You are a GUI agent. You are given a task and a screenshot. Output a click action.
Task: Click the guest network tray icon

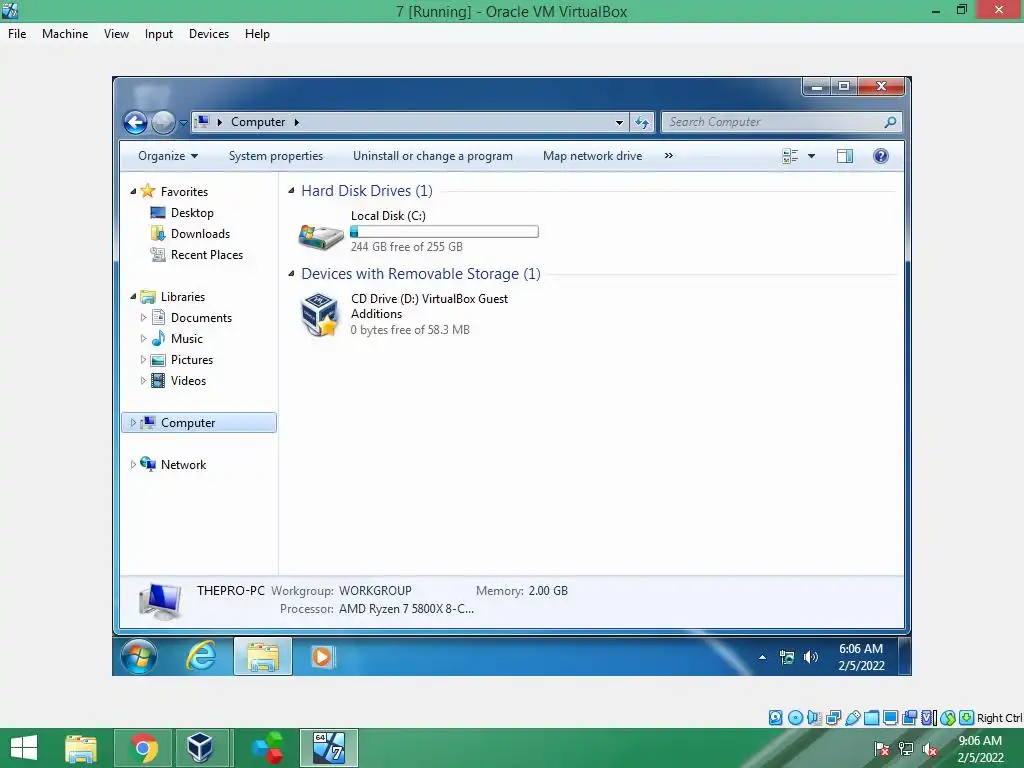coord(787,657)
